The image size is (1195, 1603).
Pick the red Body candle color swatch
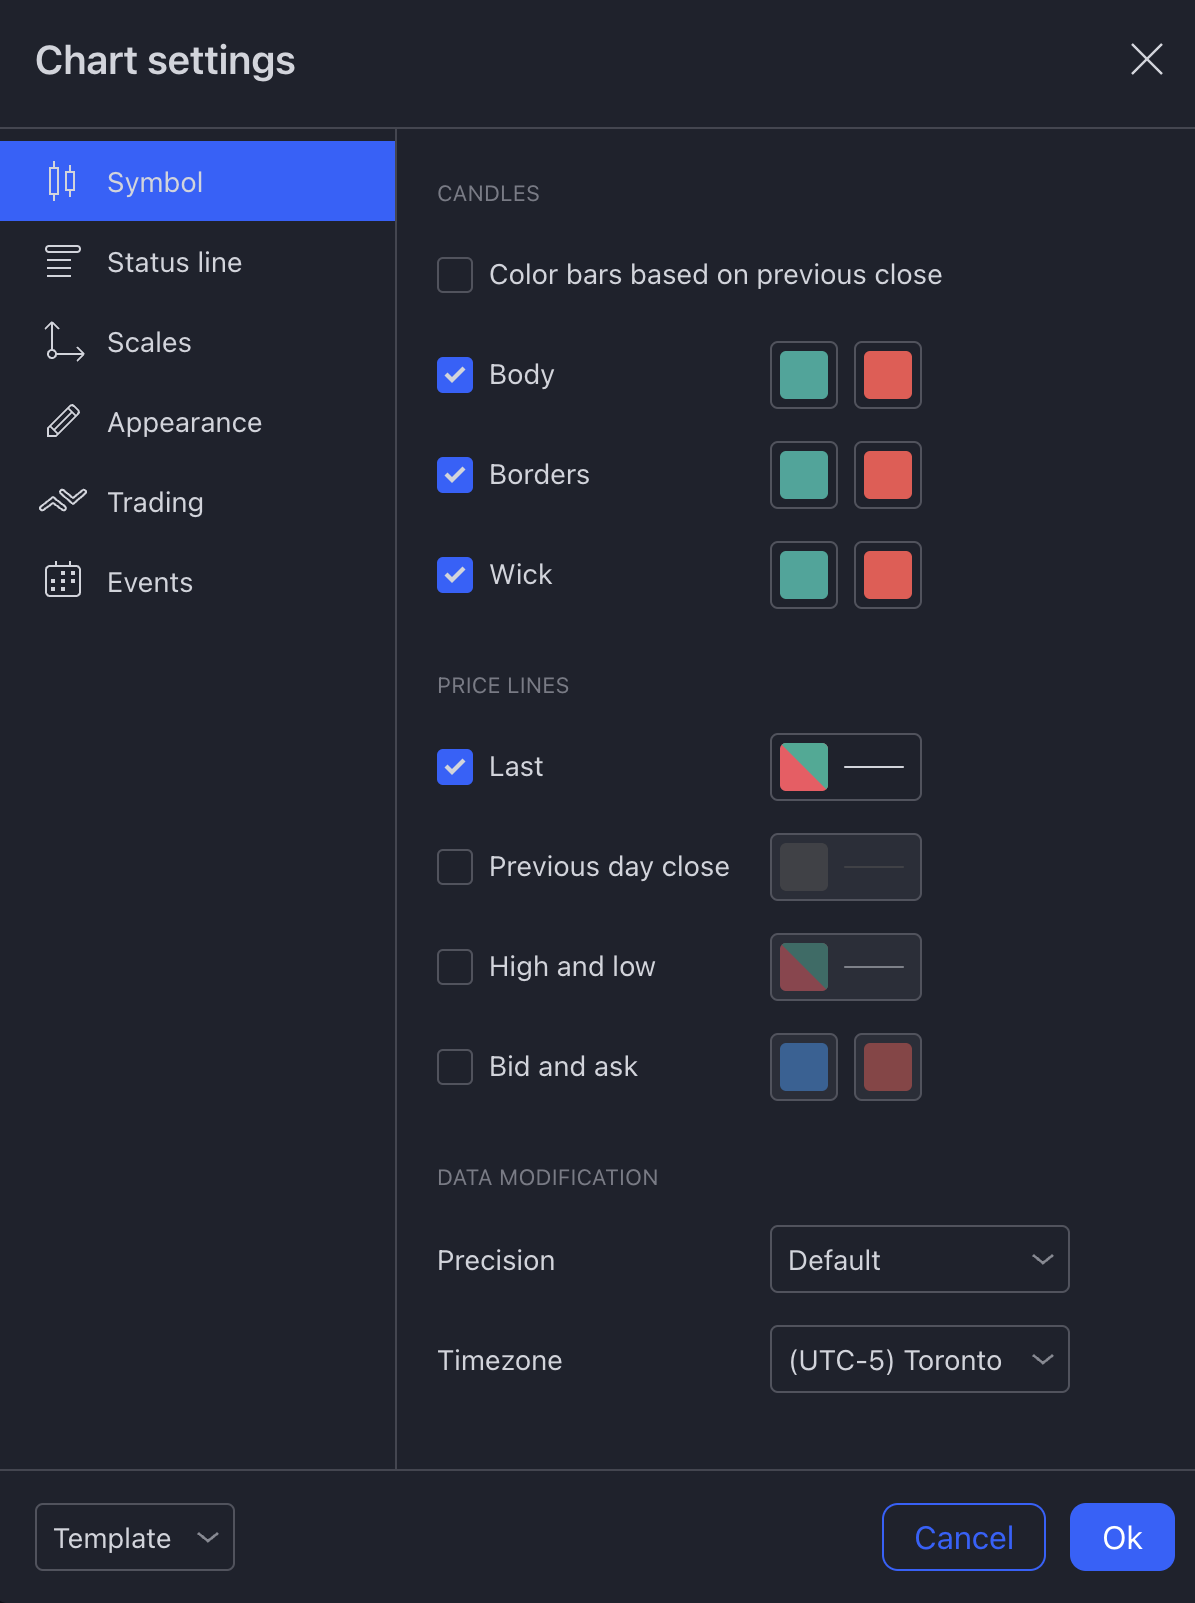[x=888, y=375]
